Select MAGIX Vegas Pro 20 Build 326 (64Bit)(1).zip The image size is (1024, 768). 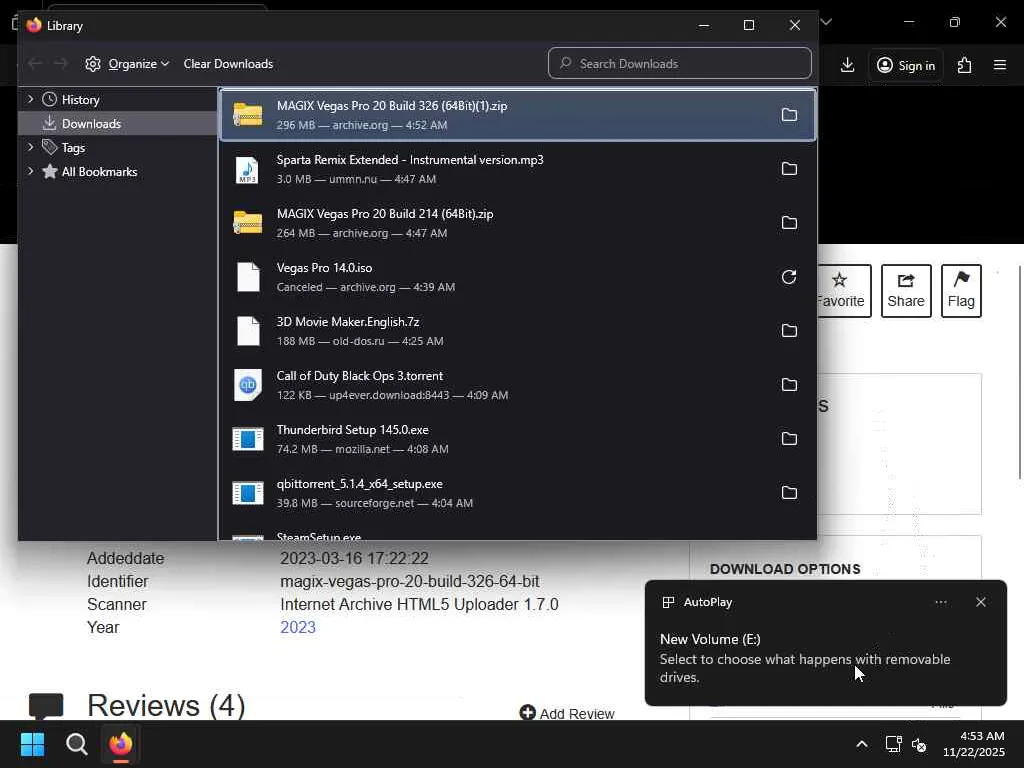(x=518, y=115)
